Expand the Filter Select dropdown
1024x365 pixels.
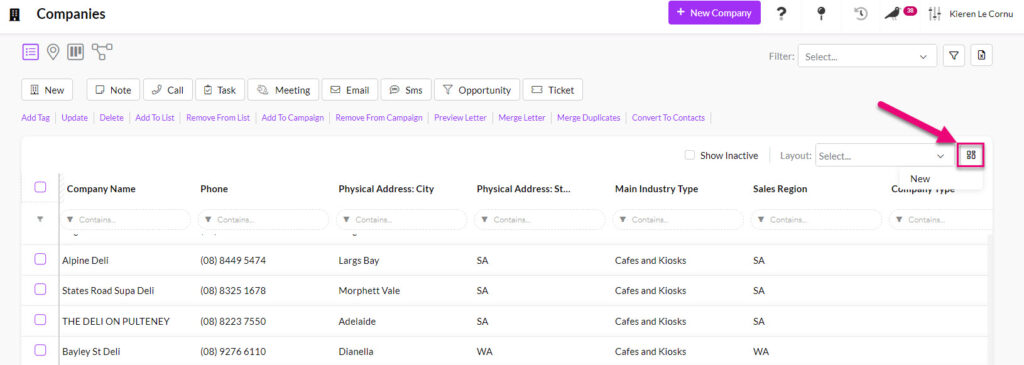[867, 57]
